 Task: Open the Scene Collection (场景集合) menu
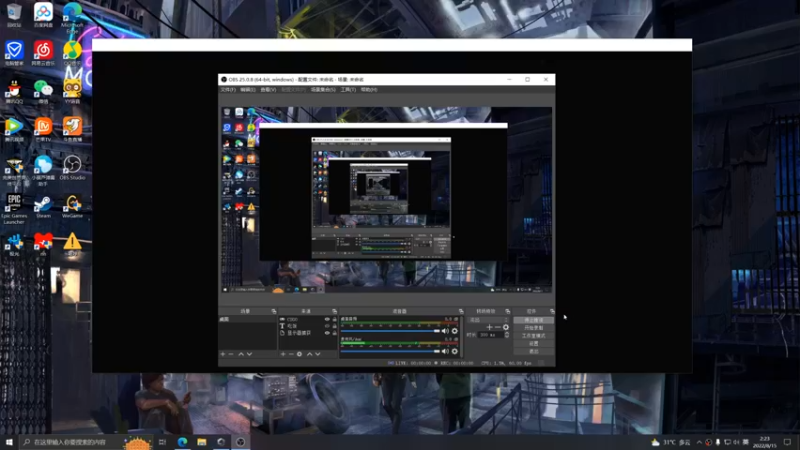[x=323, y=90]
